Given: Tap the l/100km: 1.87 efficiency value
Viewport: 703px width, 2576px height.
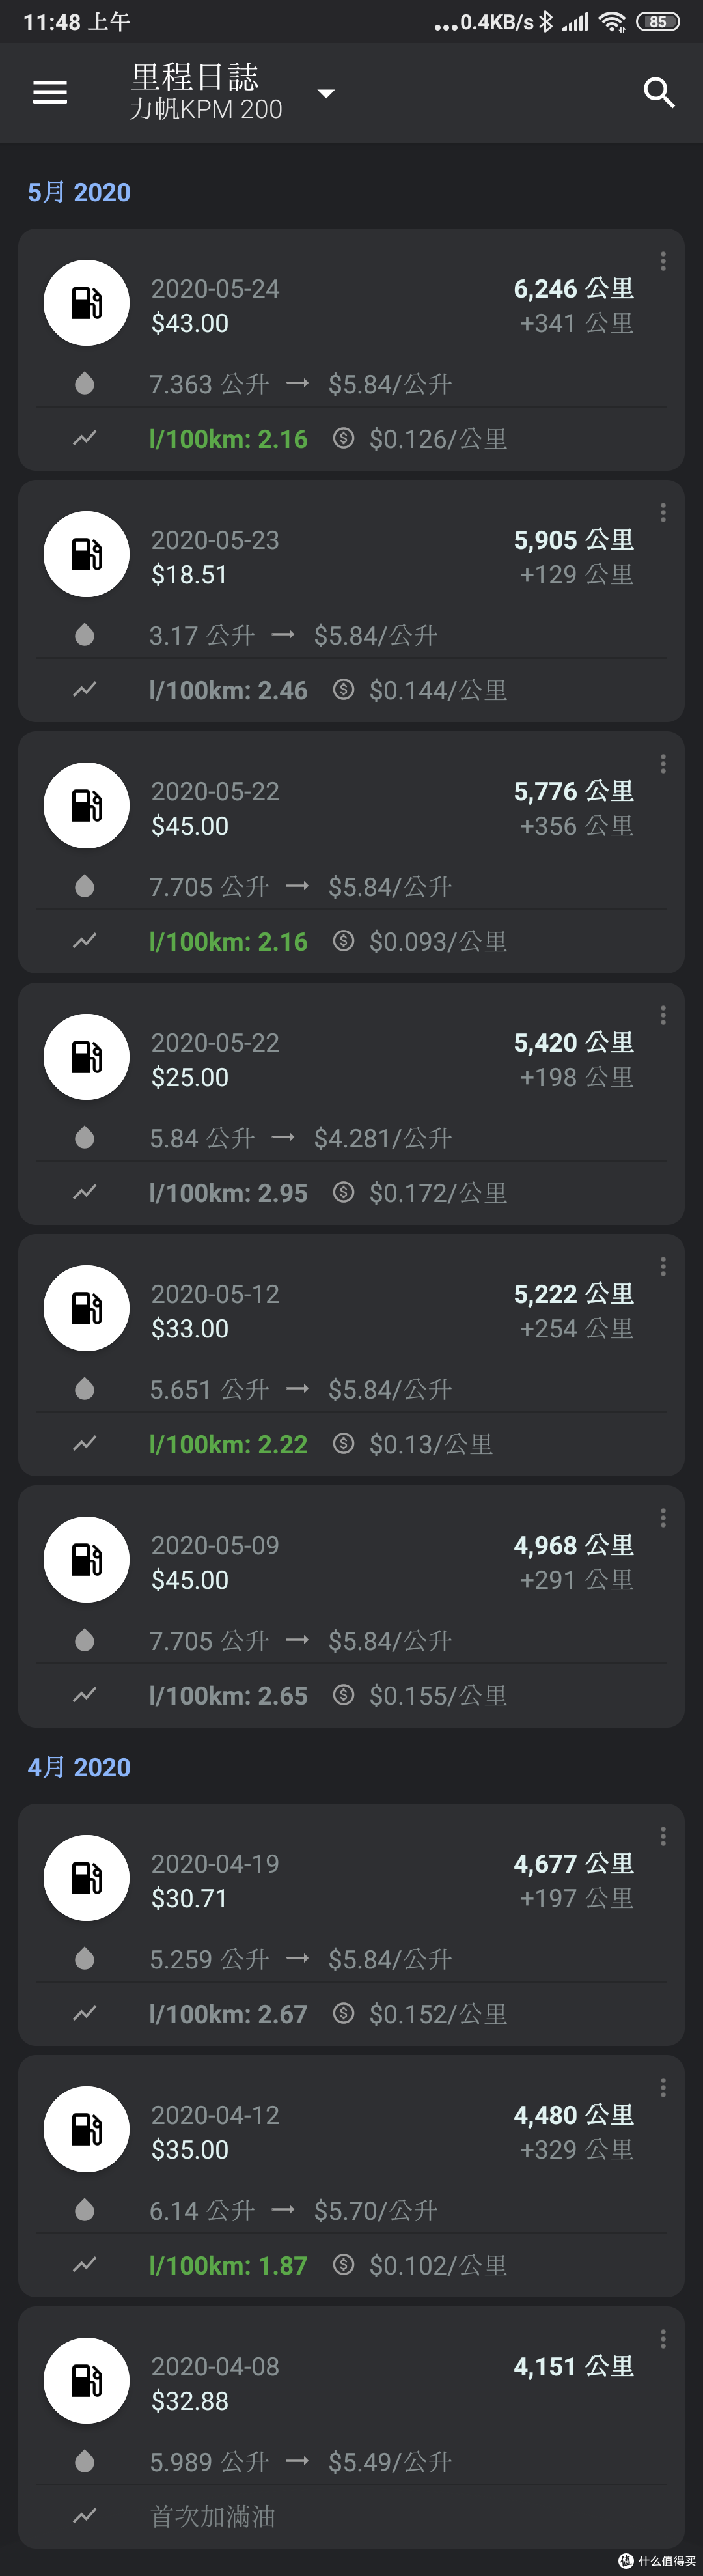Looking at the screenshot, I should point(228,2265).
